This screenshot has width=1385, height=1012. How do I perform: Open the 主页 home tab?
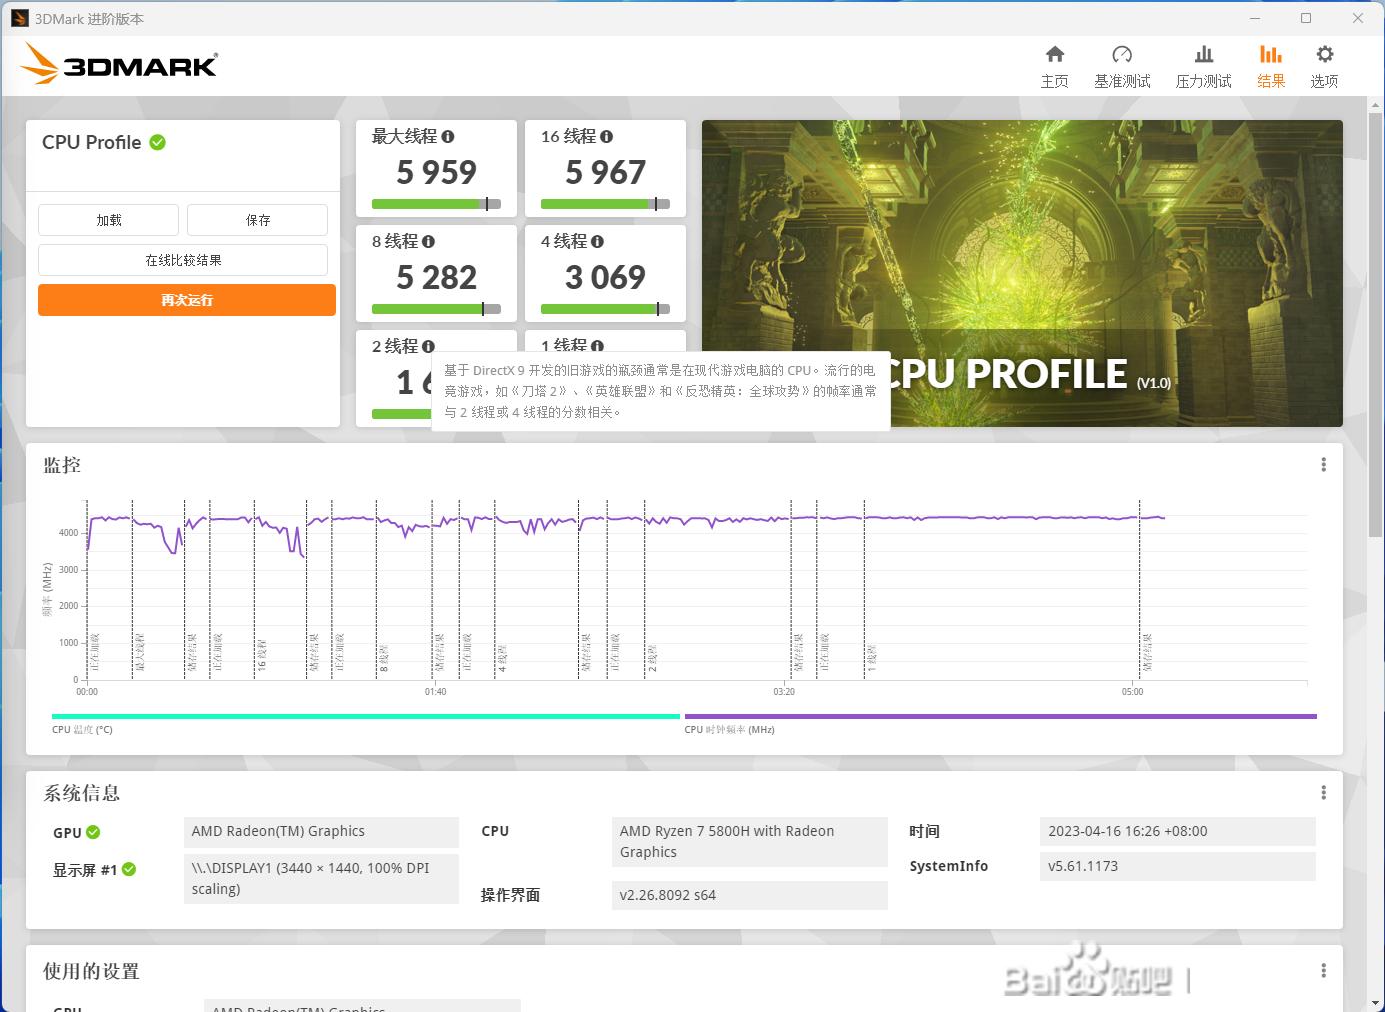tap(1054, 67)
